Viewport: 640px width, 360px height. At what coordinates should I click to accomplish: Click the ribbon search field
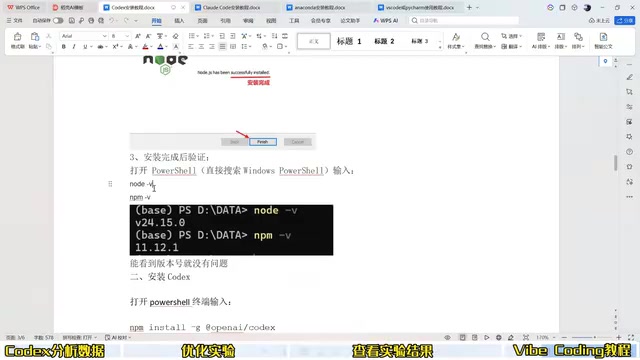tap(464, 20)
